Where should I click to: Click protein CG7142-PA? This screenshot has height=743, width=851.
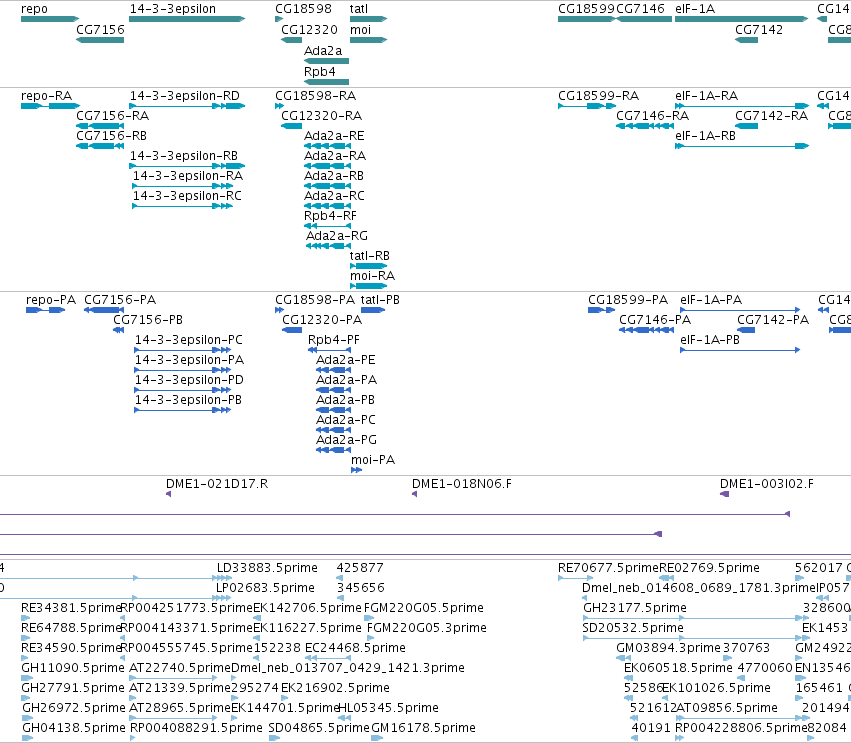[x=773, y=320]
